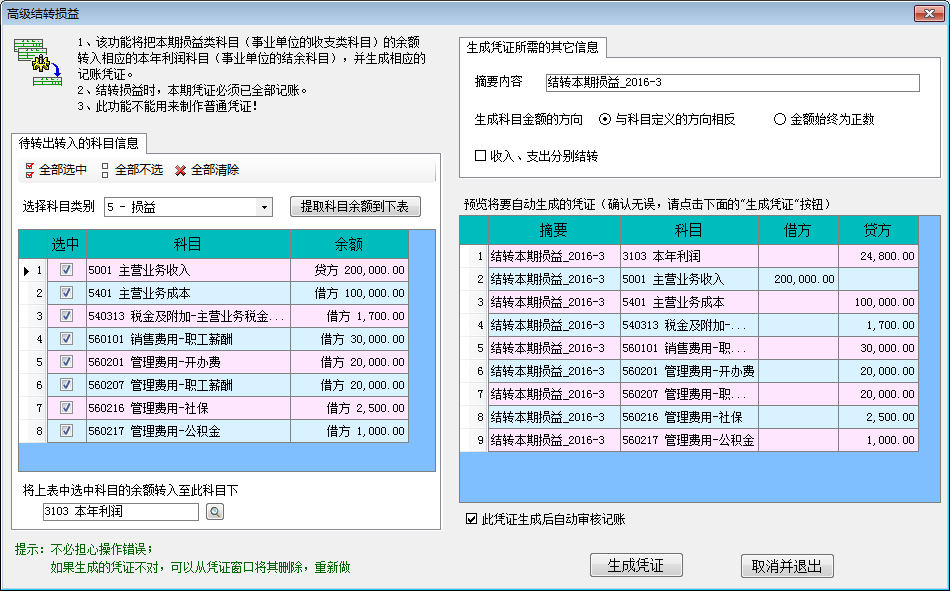
Task: Switch to 生成凭证所需的其它信息 tab
Action: coord(533,47)
